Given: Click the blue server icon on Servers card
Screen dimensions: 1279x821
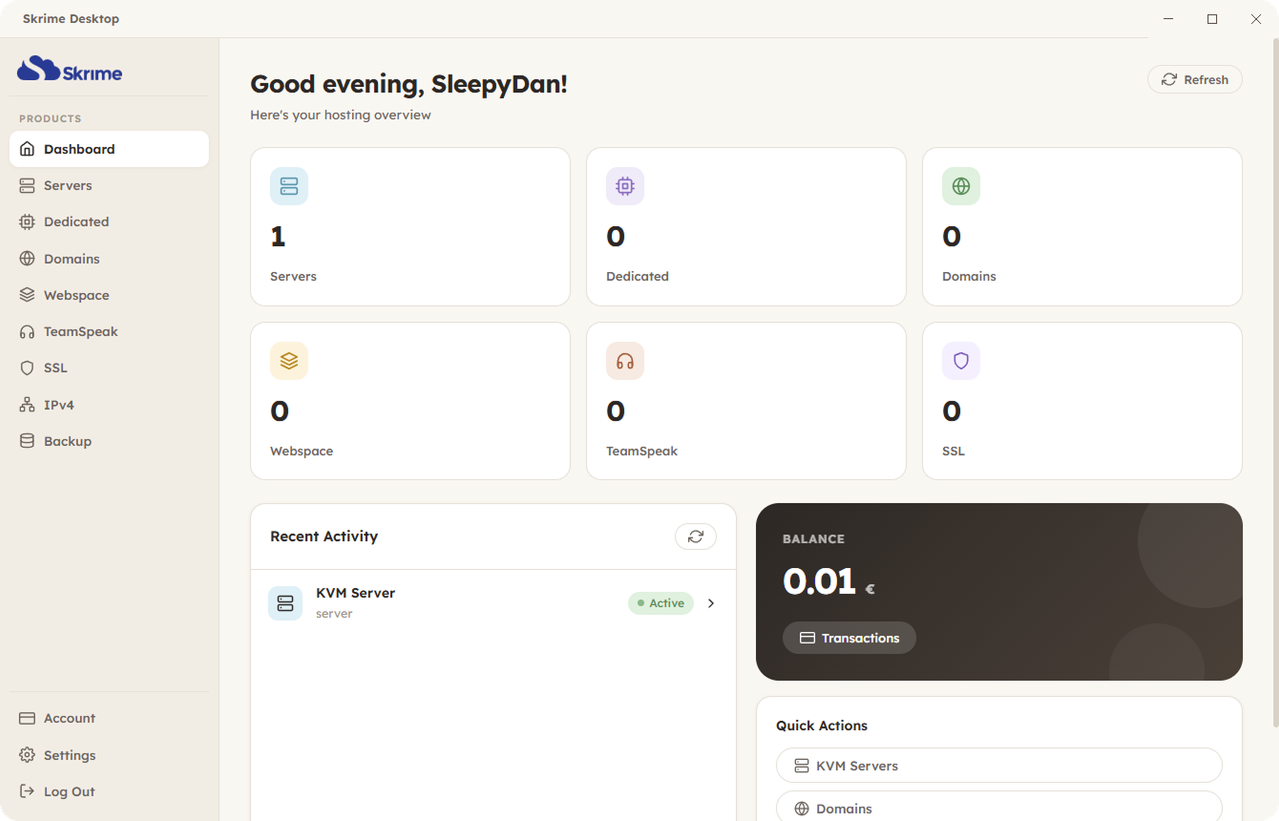Looking at the screenshot, I should (x=289, y=186).
